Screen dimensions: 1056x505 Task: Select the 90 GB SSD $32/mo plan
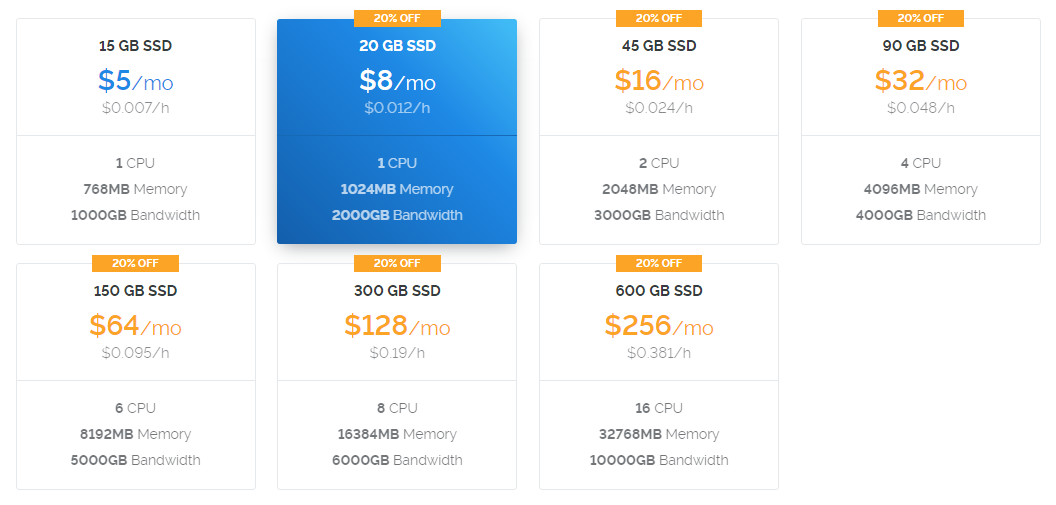point(921,131)
